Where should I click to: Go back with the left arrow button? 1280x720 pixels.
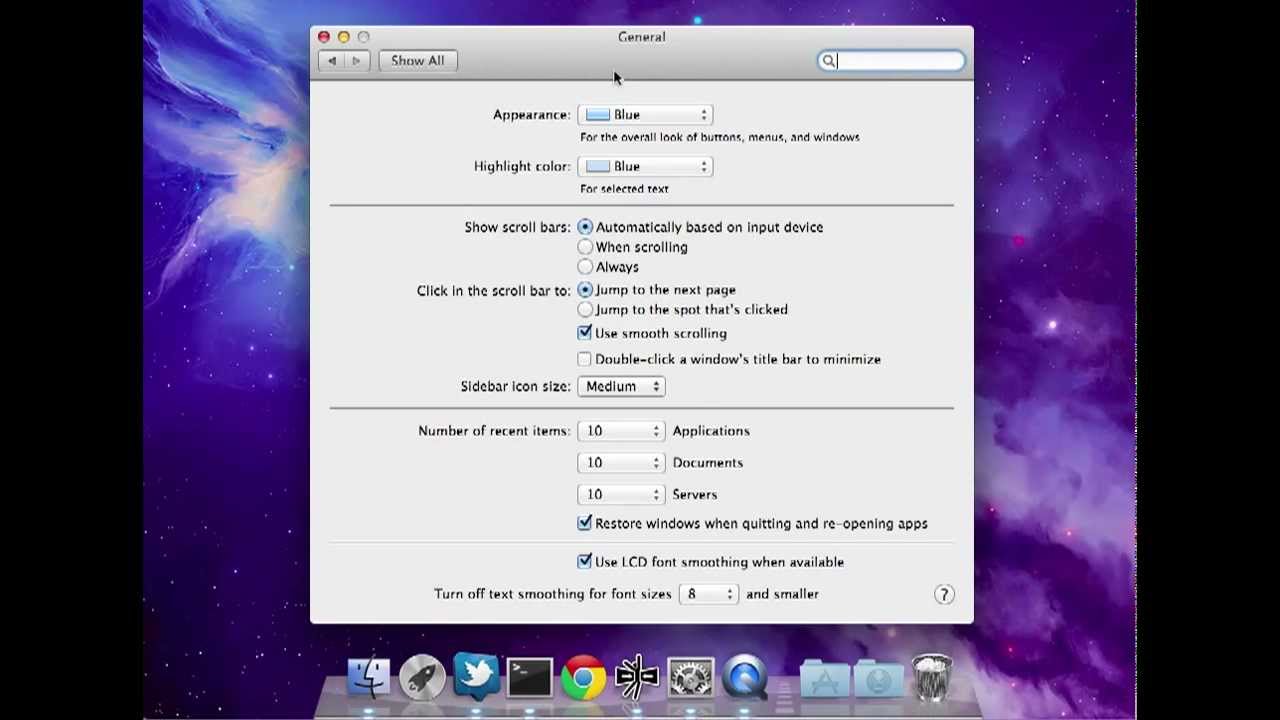(x=332, y=61)
